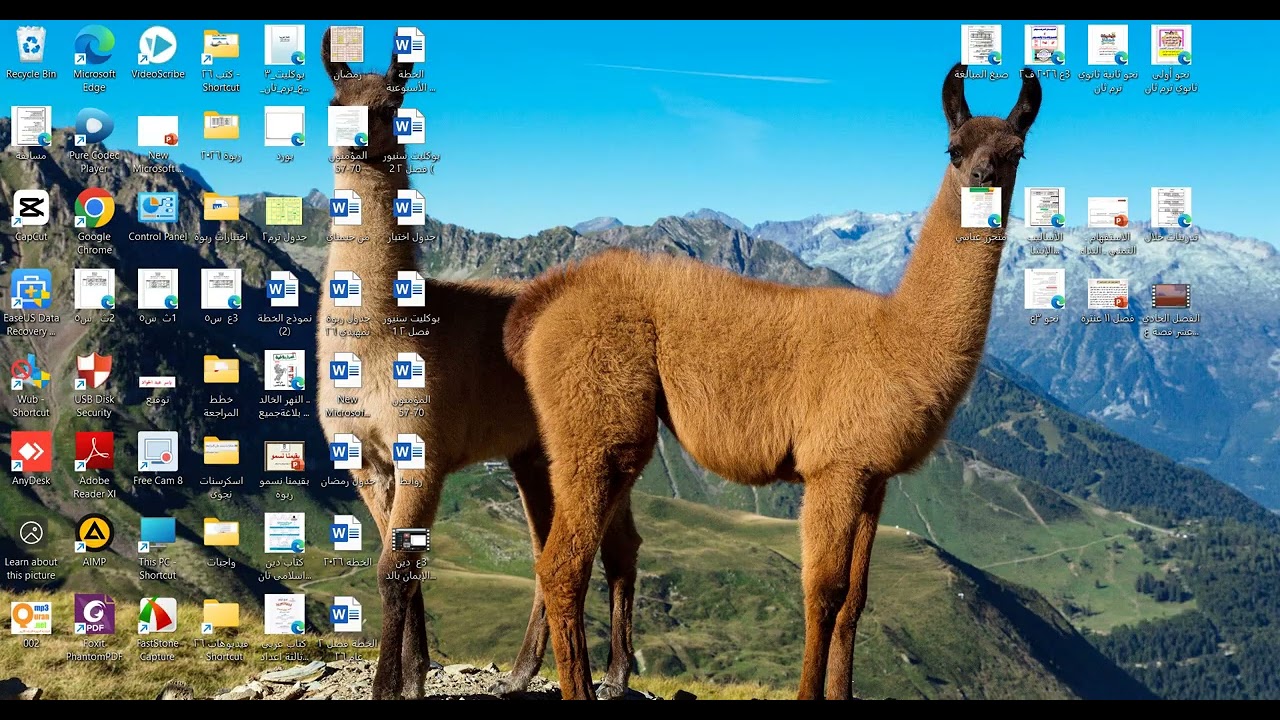Open the بقيمنا نسمو ربوة PowerPoint file
The width and height of the screenshot is (1280, 720).
284,455
